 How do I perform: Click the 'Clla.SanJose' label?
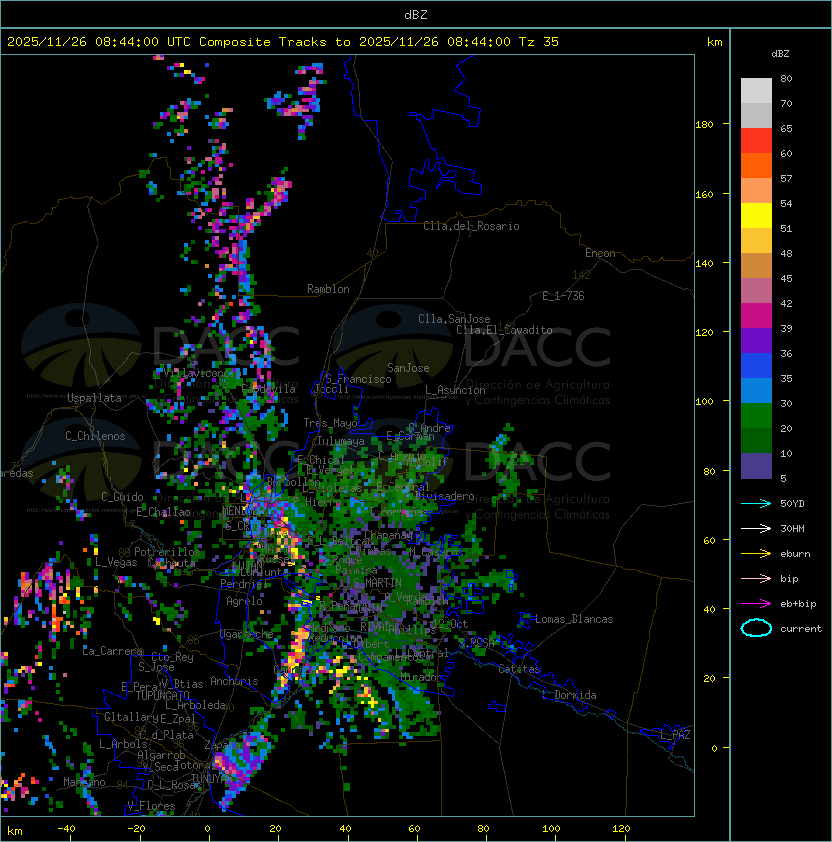pos(454,319)
